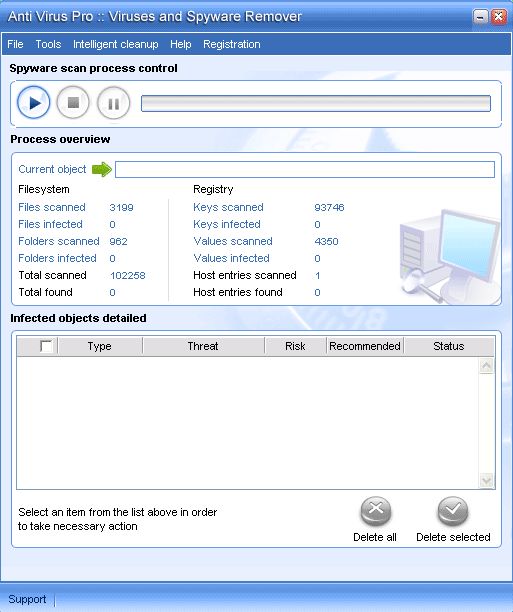Pause the running scan

pos(113,103)
